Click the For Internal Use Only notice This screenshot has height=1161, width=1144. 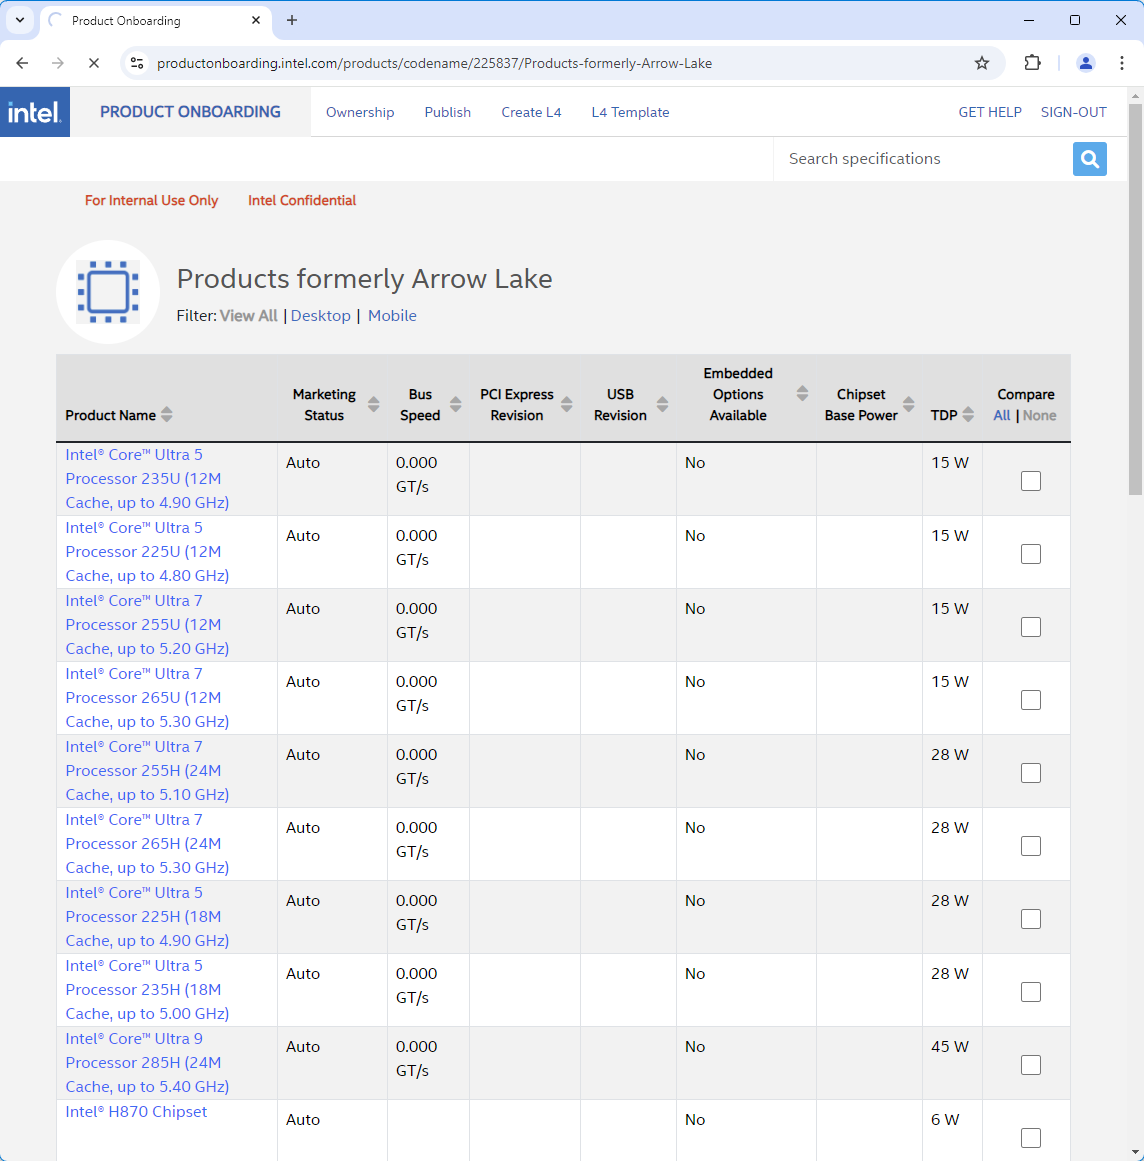(151, 201)
